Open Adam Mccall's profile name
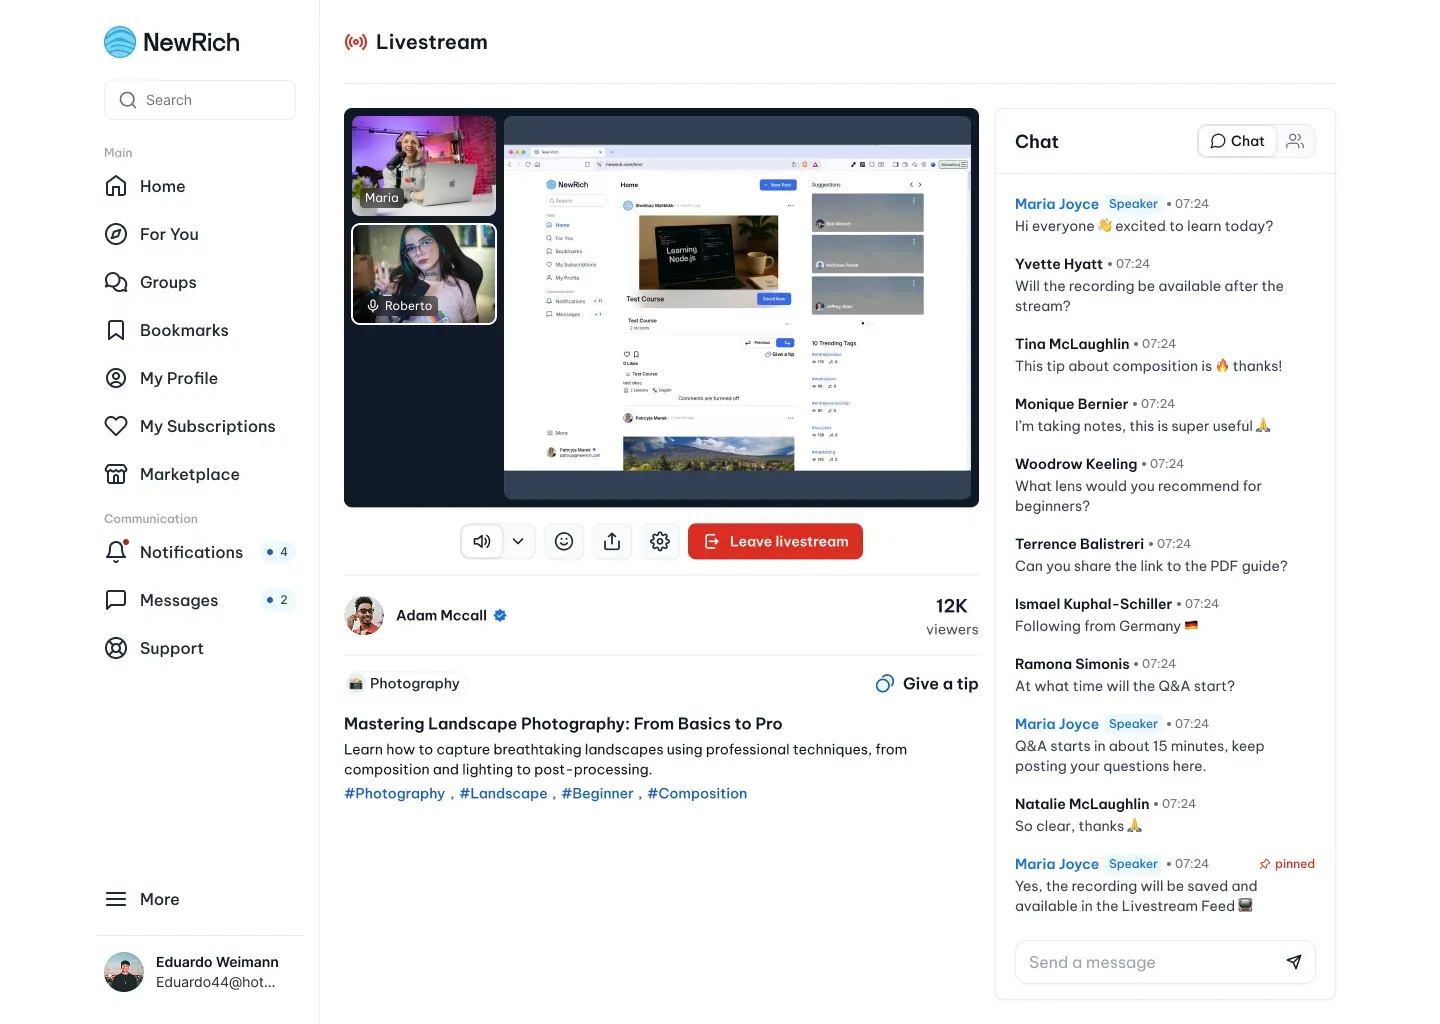1440x1024 pixels. pyautogui.click(x=441, y=615)
